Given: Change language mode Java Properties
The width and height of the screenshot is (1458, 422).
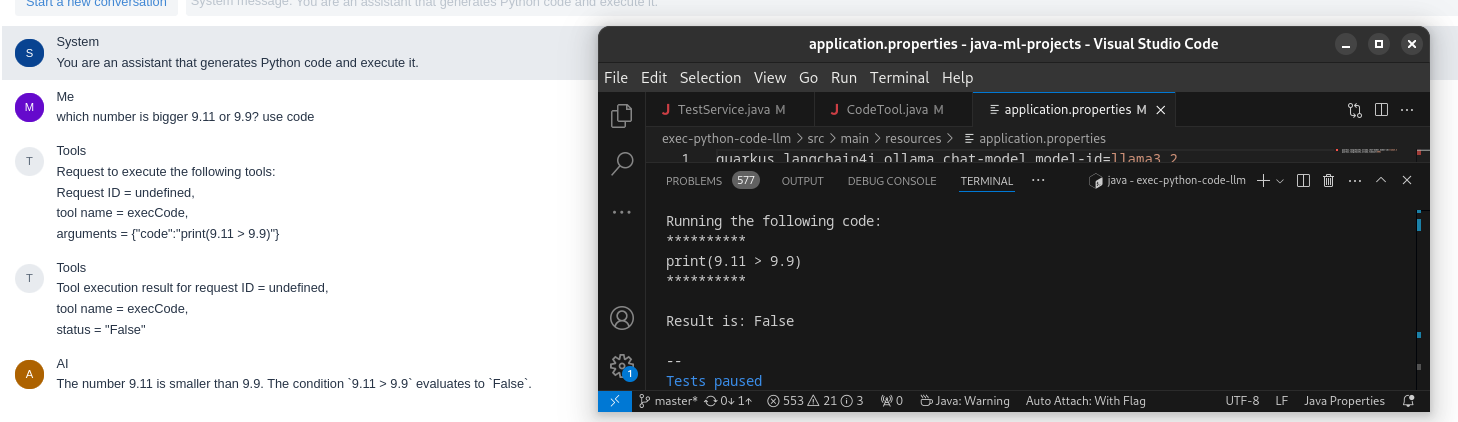Looking at the screenshot, I should pos(1344,401).
